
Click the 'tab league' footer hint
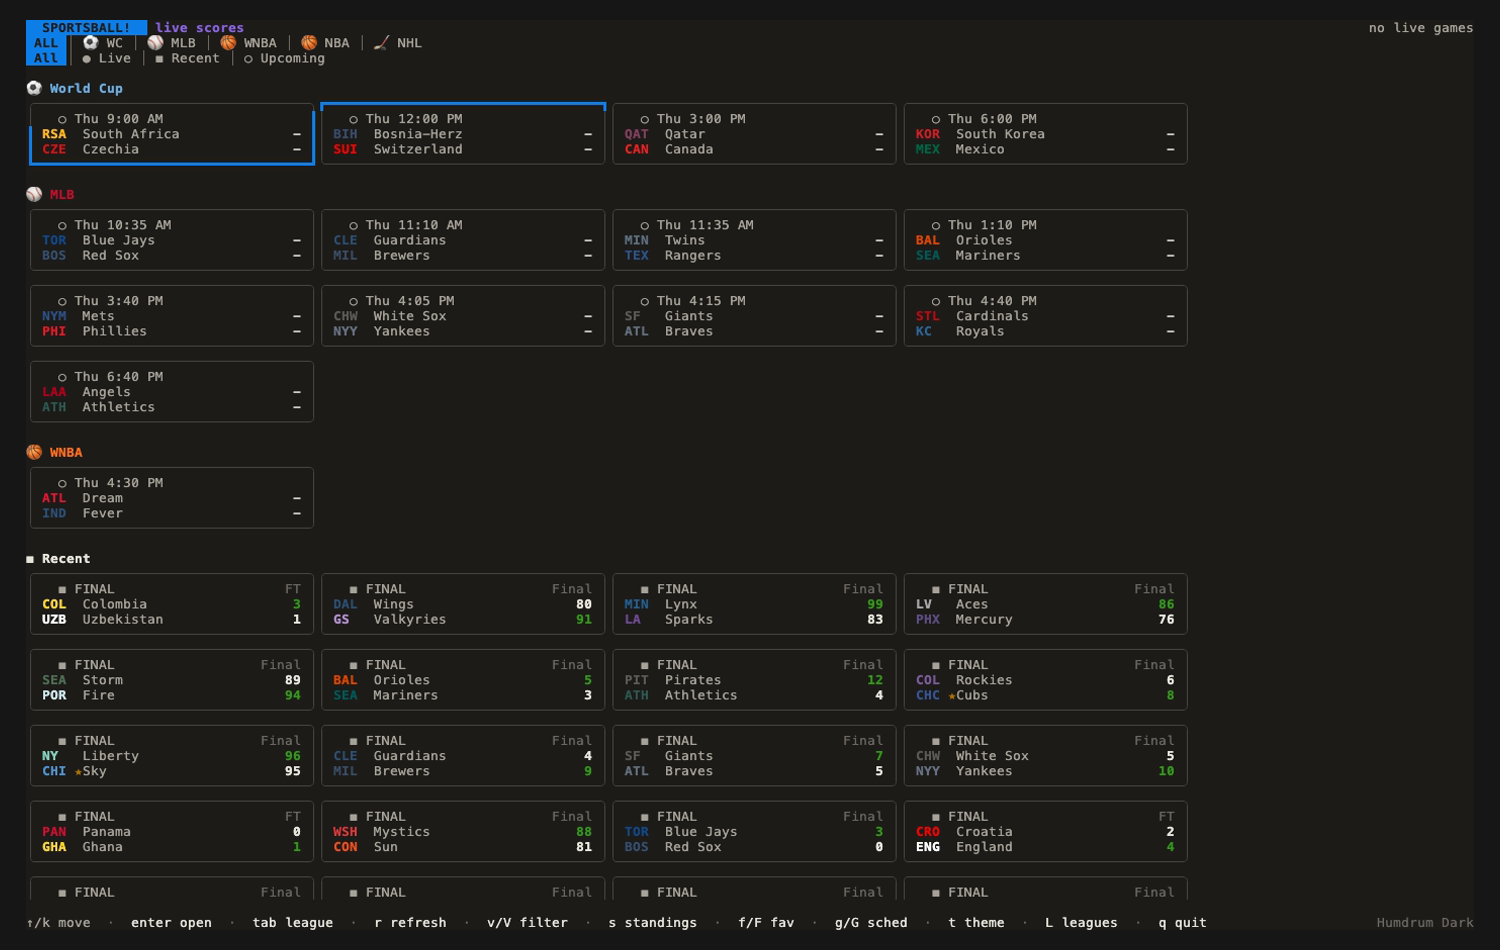[x=293, y=923]
